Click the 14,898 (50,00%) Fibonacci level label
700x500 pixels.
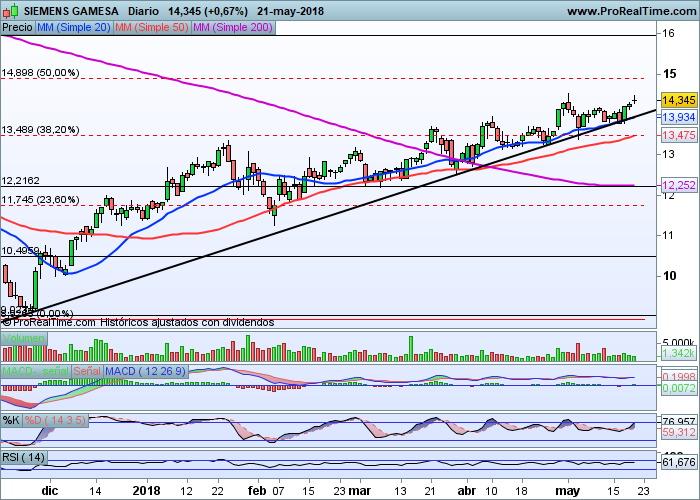(40, 73)
